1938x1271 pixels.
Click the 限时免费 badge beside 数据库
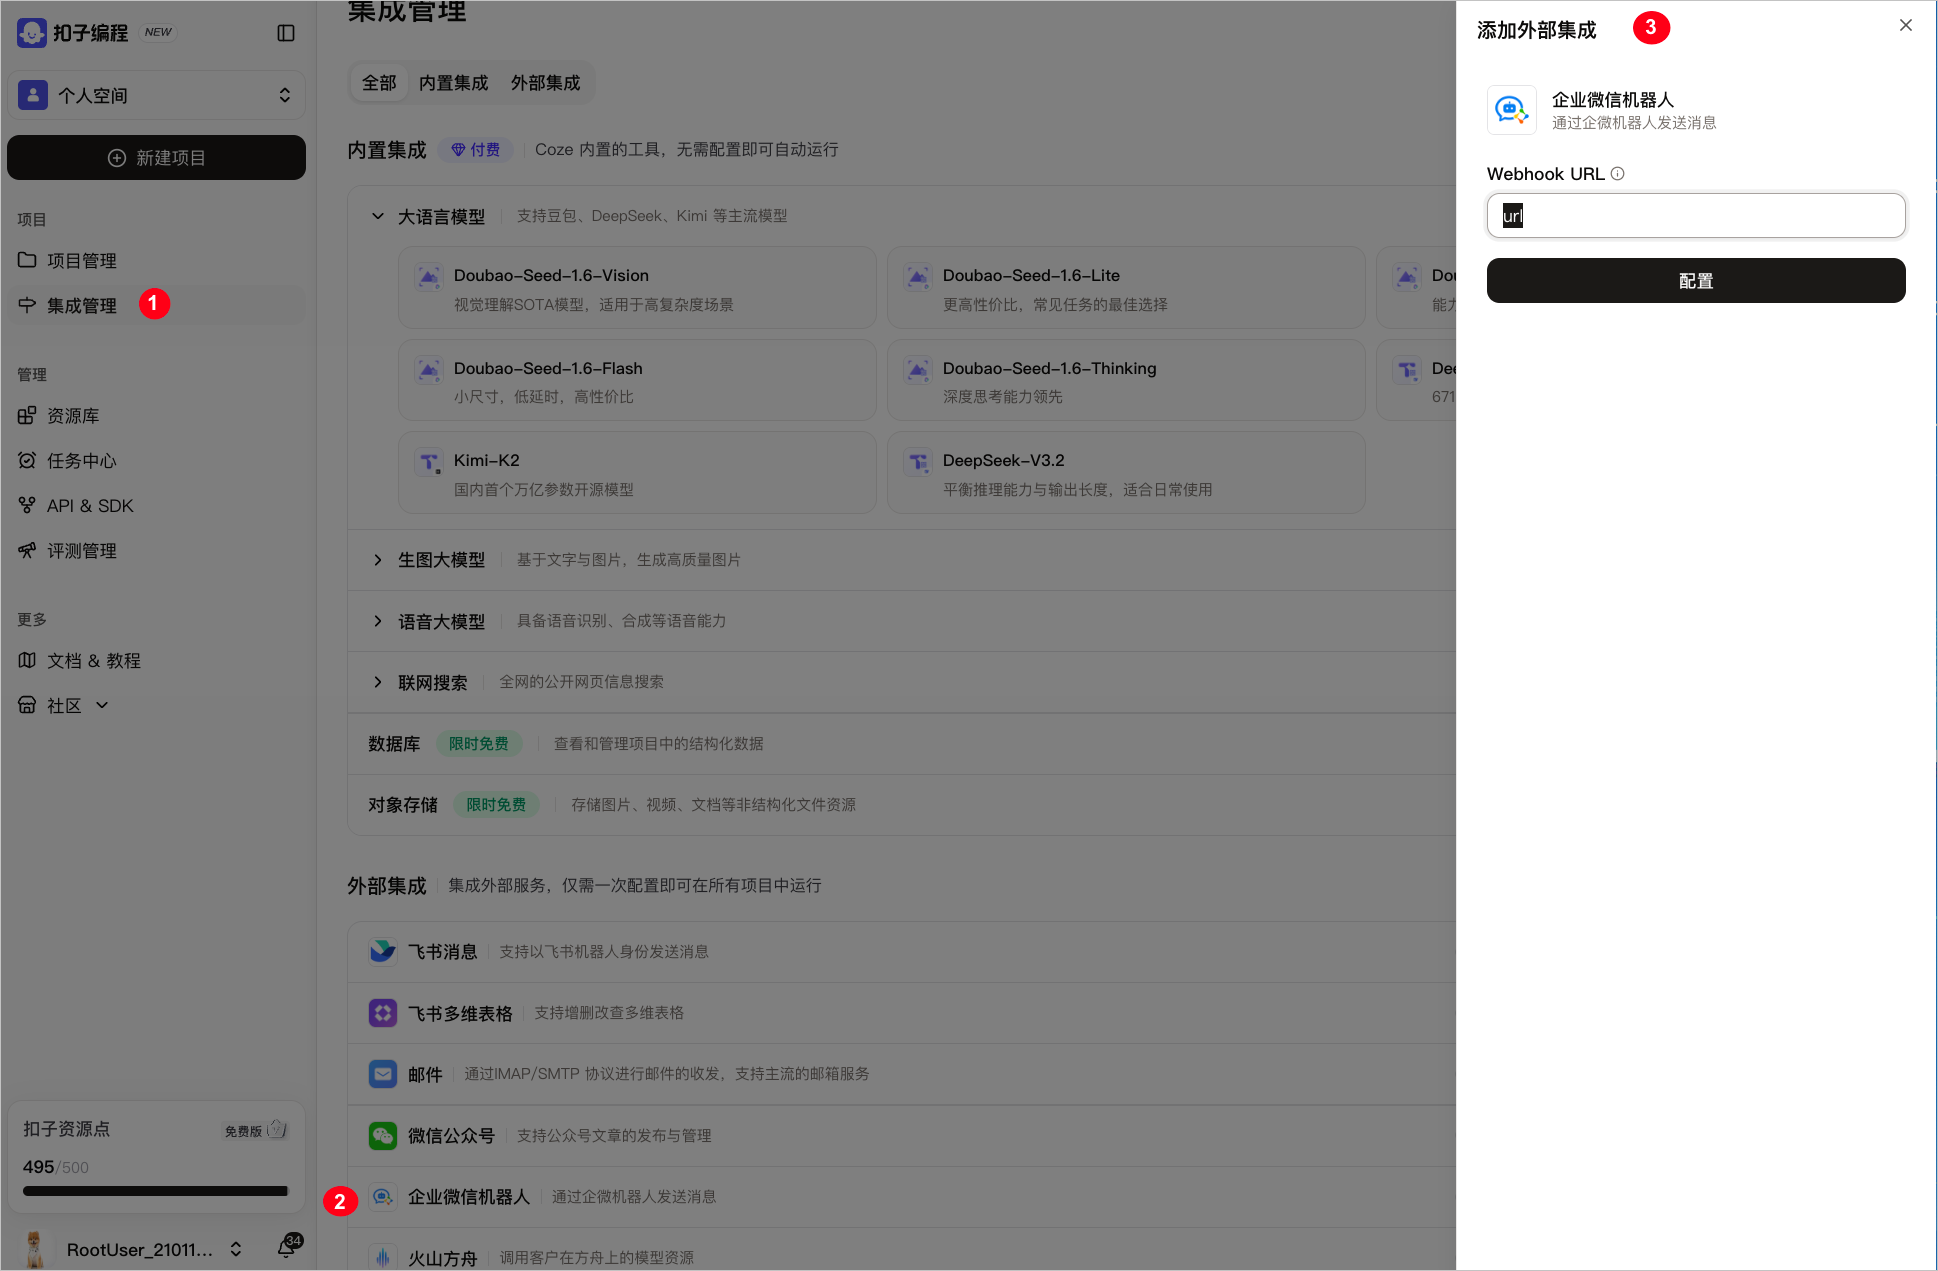479,744
